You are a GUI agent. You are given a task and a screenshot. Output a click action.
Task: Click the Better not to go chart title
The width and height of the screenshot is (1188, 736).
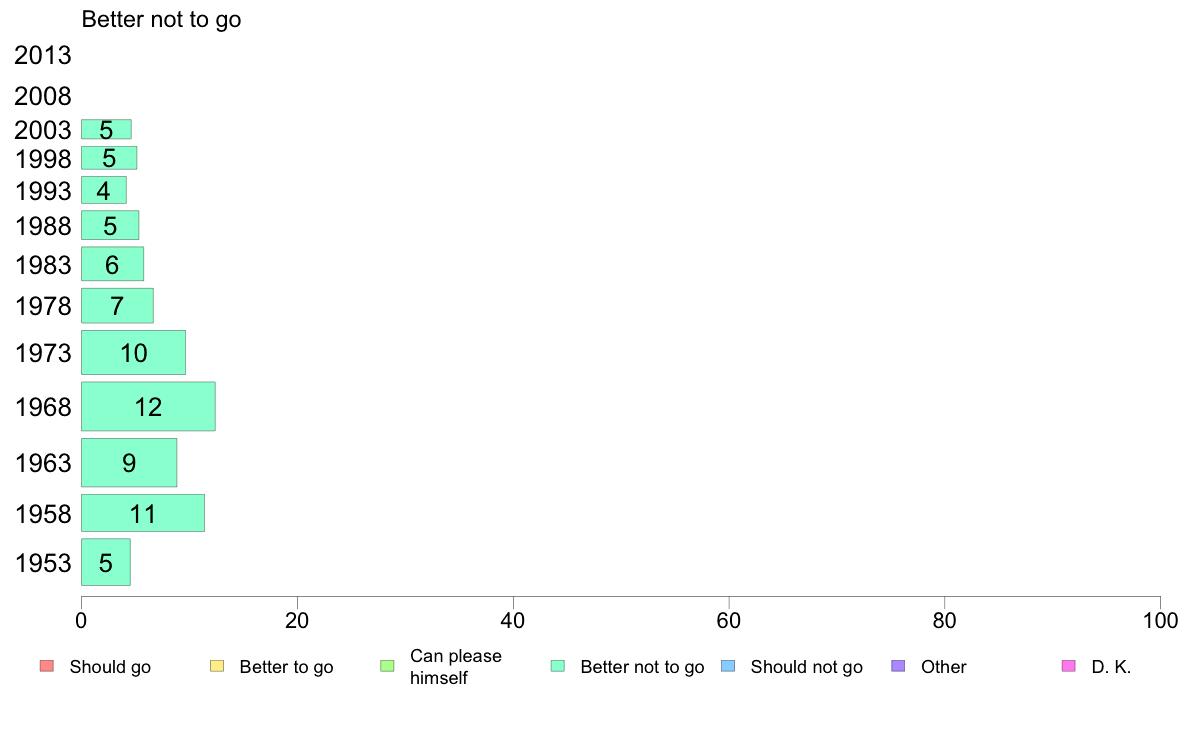tap(161, 20)
